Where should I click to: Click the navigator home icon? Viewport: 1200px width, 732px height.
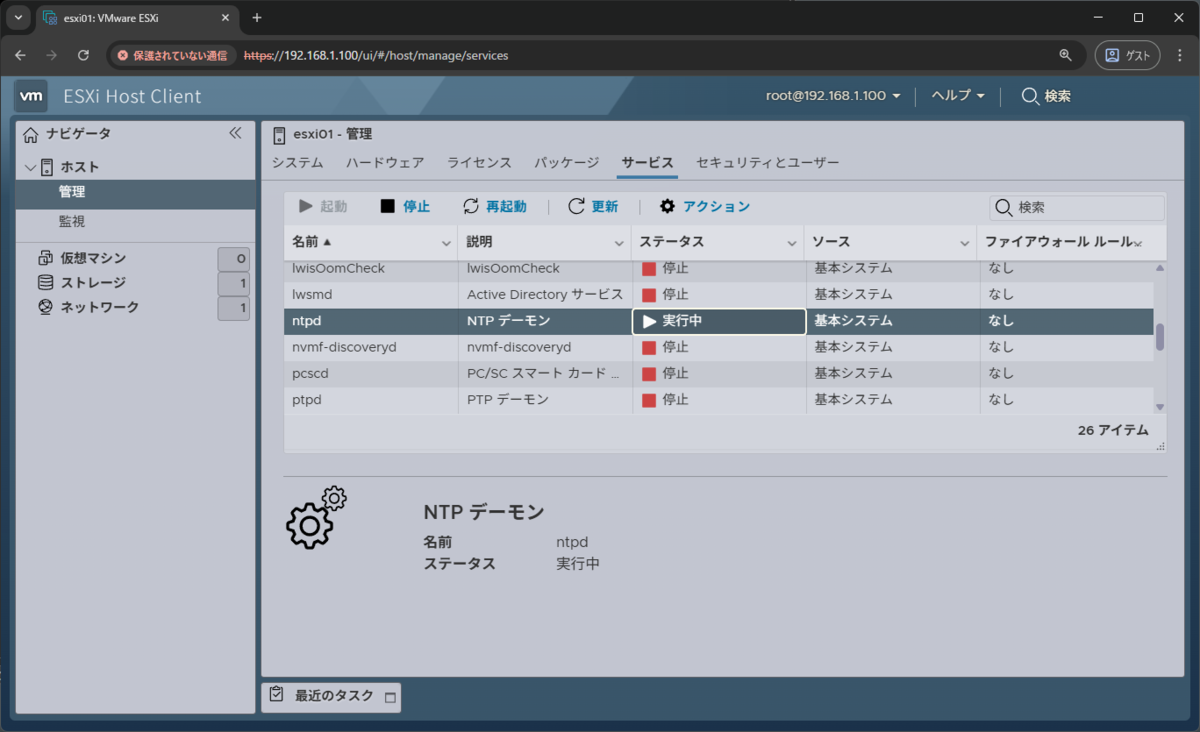31,134
